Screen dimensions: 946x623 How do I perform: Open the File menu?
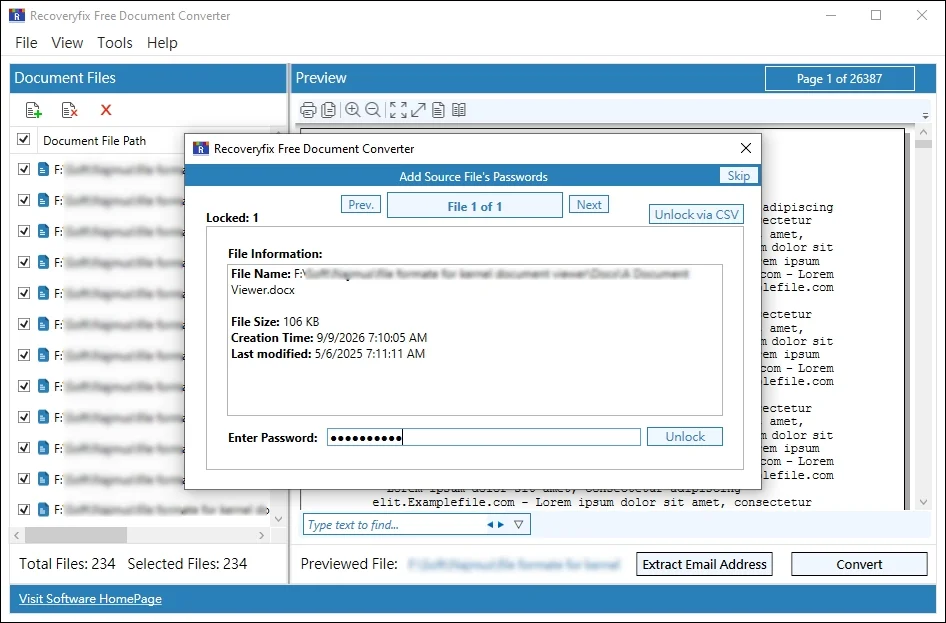tap(26, 43)
